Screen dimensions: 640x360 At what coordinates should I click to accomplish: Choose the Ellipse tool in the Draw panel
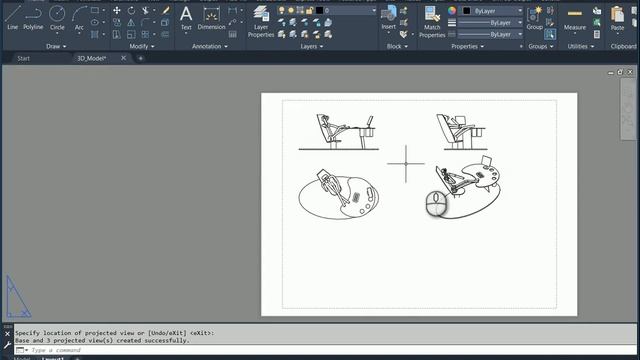(95, 22)
